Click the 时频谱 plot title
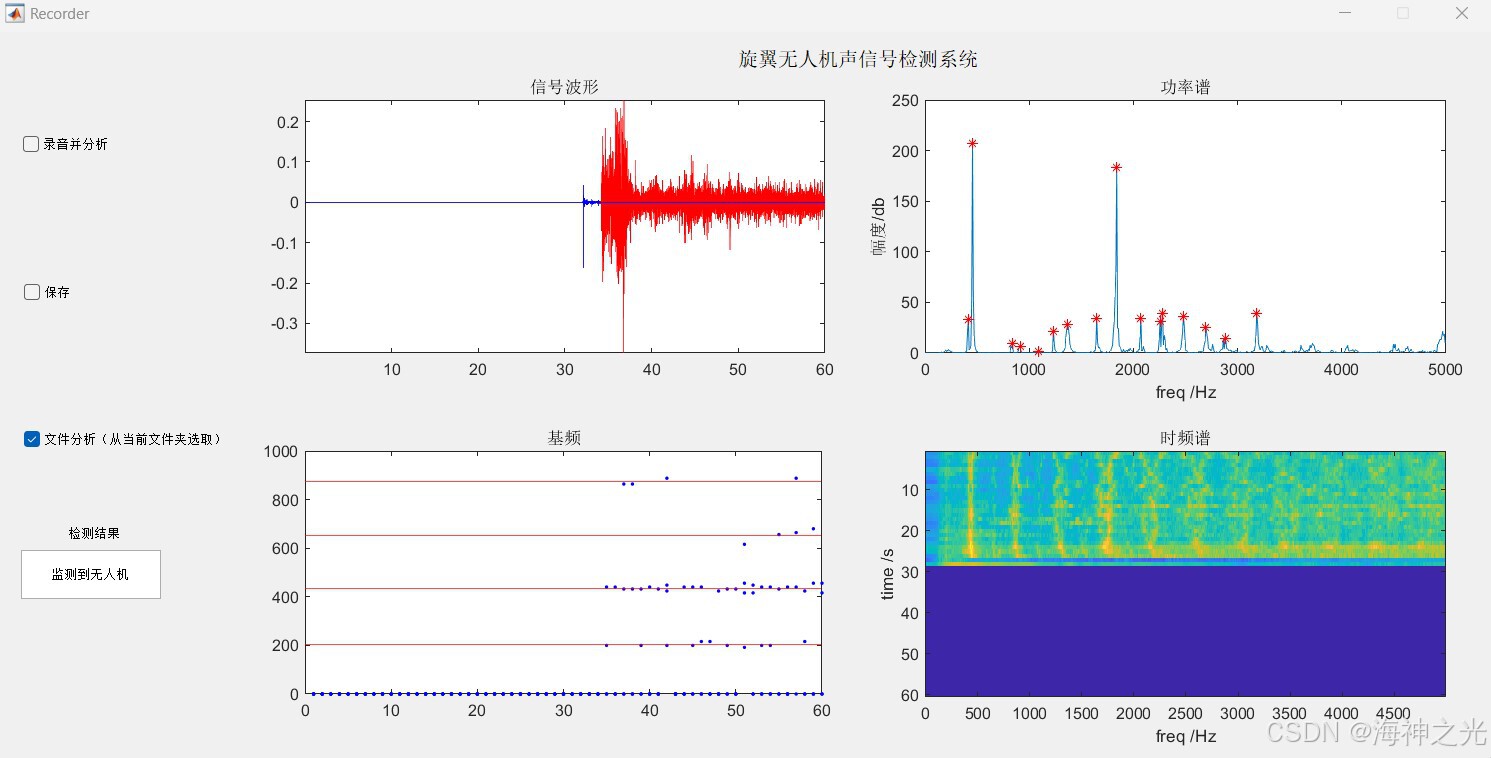Screen dimensions: 1491x758 (x=1185, y=438)
